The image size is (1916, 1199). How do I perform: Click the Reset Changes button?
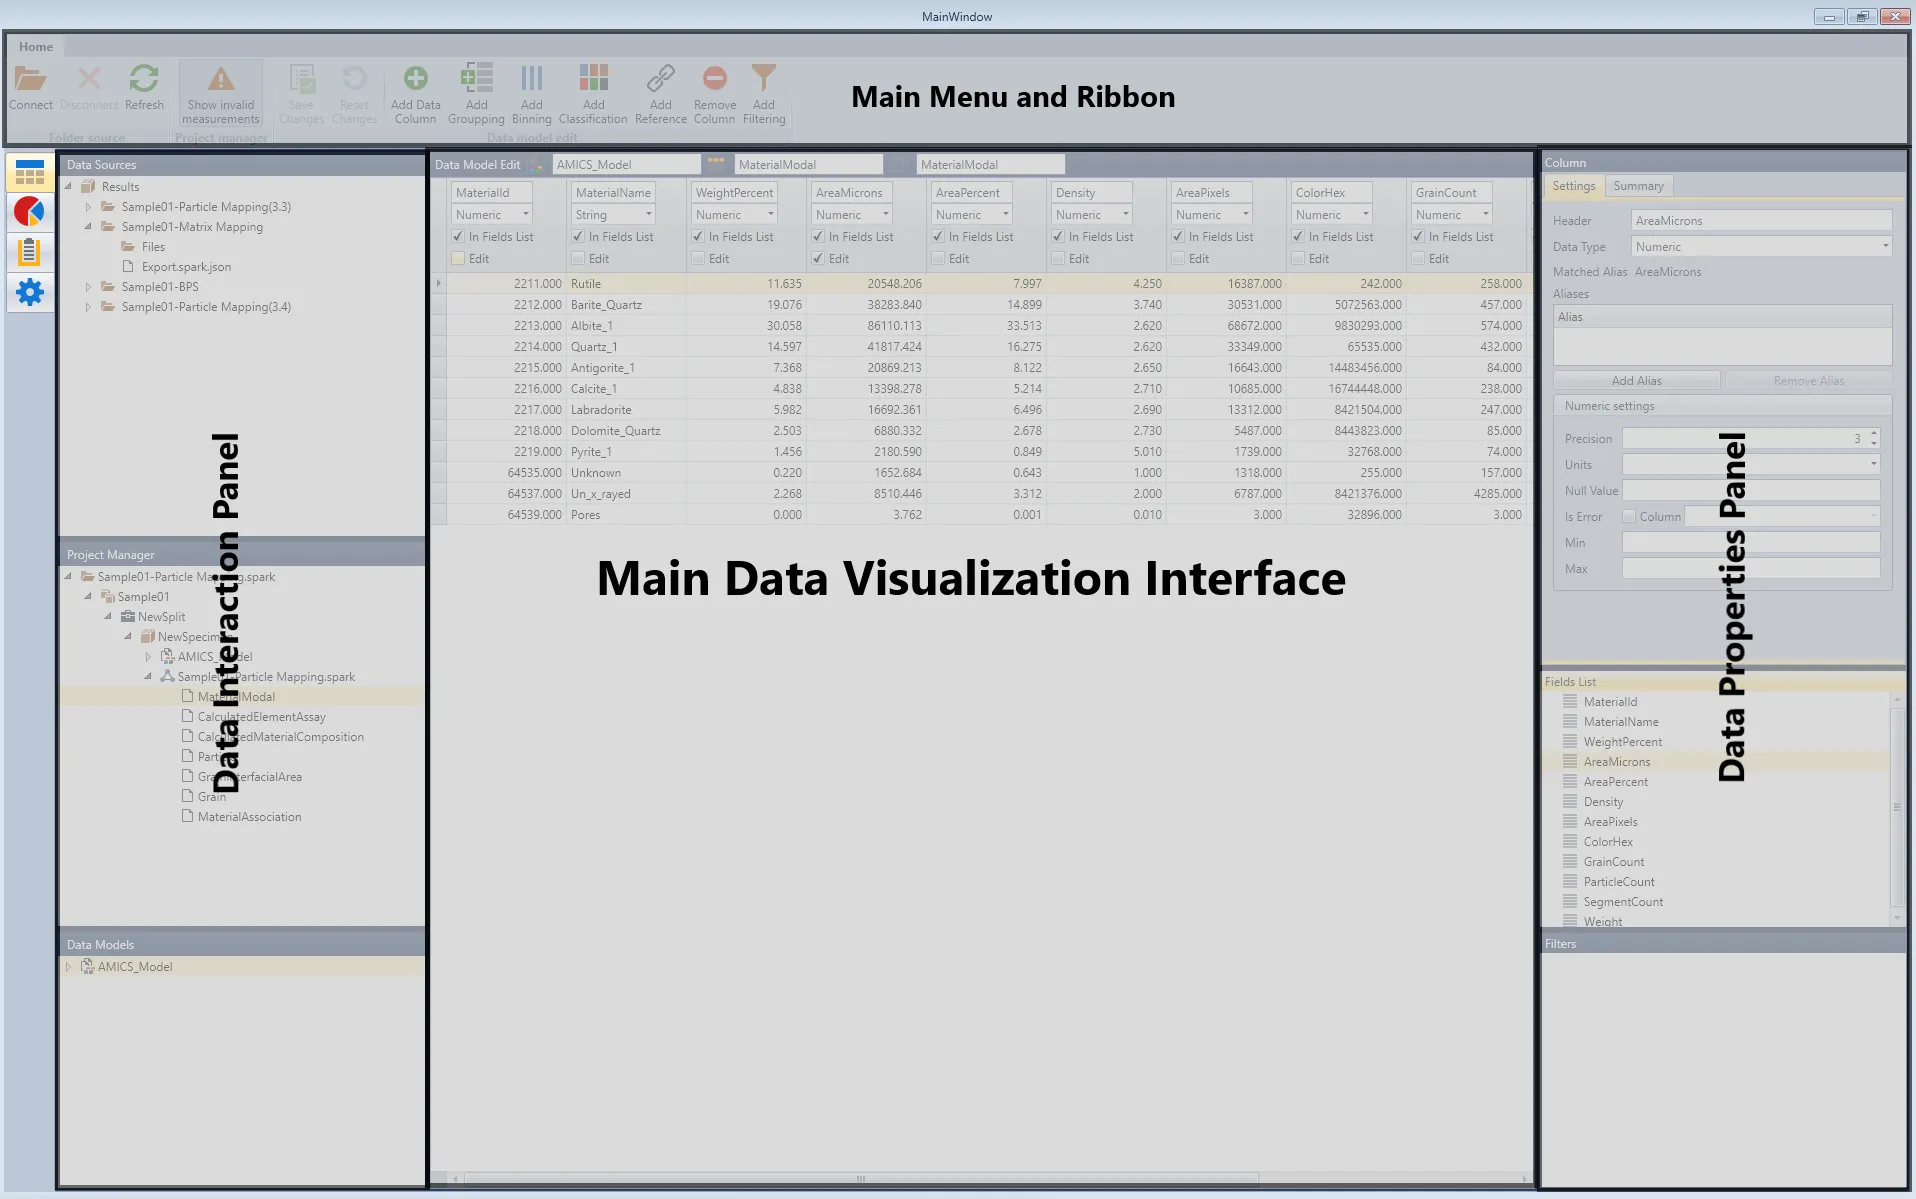[354, 94]
